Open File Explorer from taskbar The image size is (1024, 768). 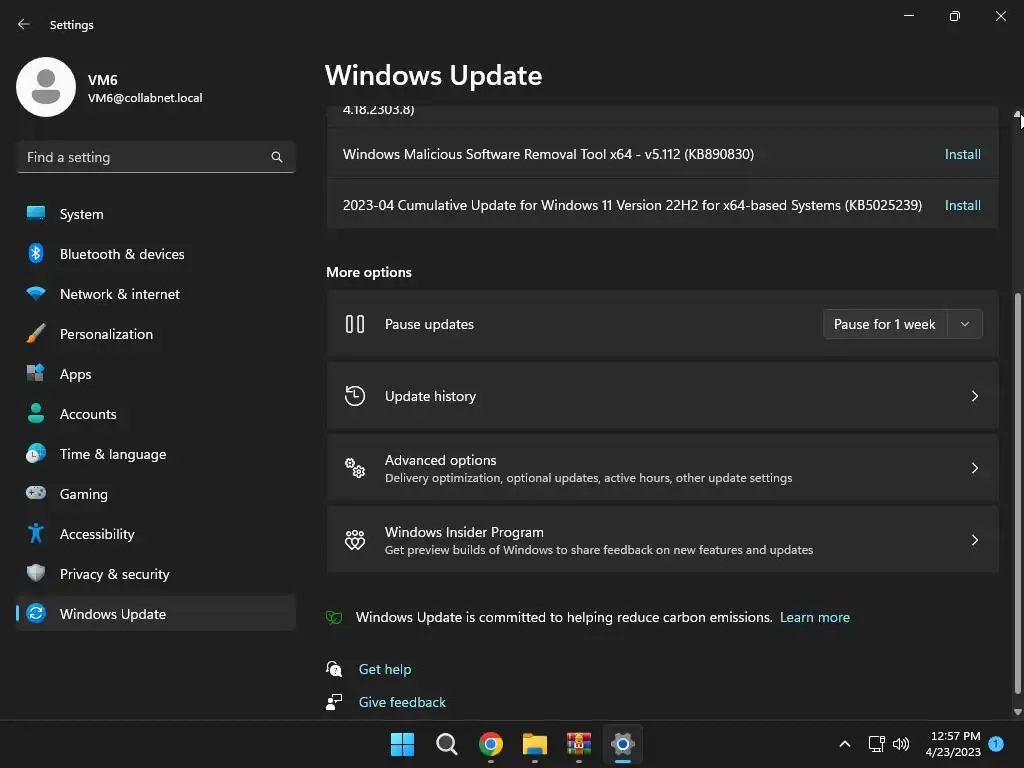pyautogui.click(x=535, y=744)
